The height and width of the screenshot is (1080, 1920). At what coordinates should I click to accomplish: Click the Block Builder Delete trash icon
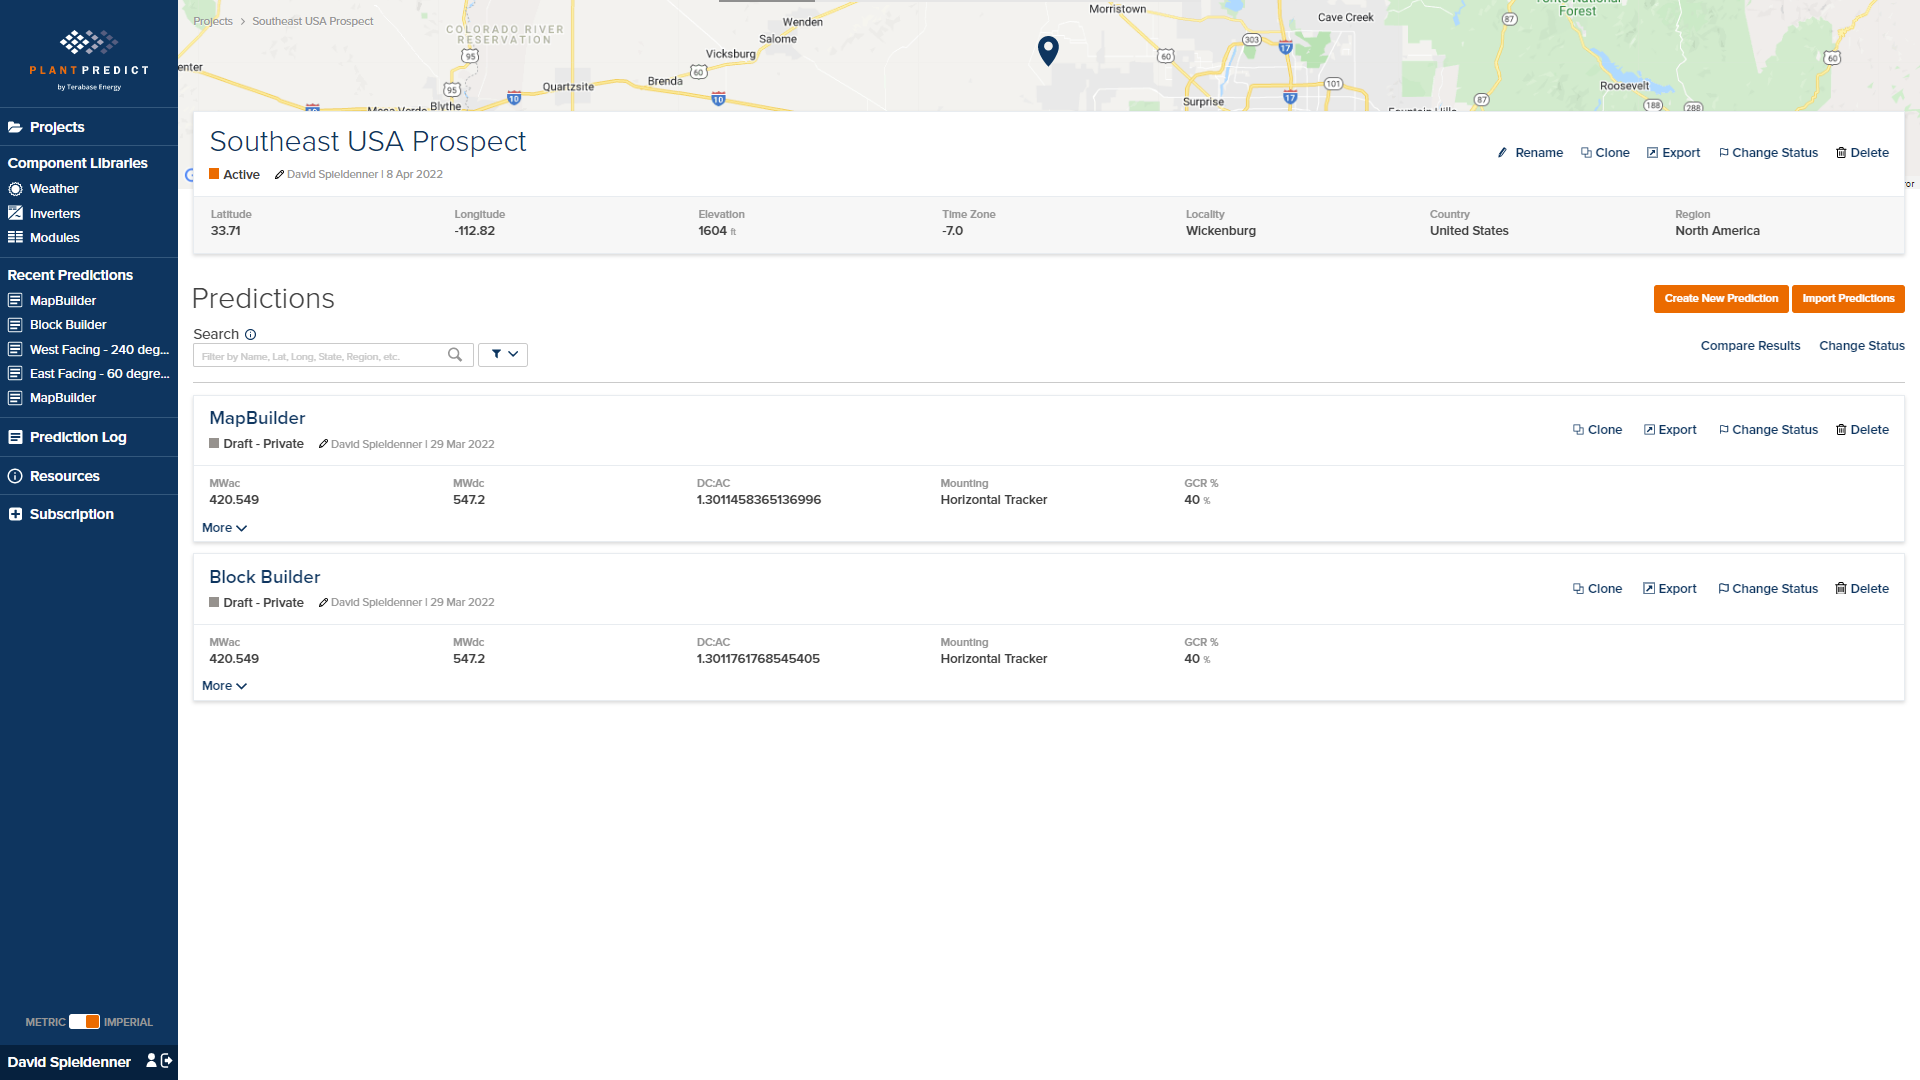[1841, 589]
